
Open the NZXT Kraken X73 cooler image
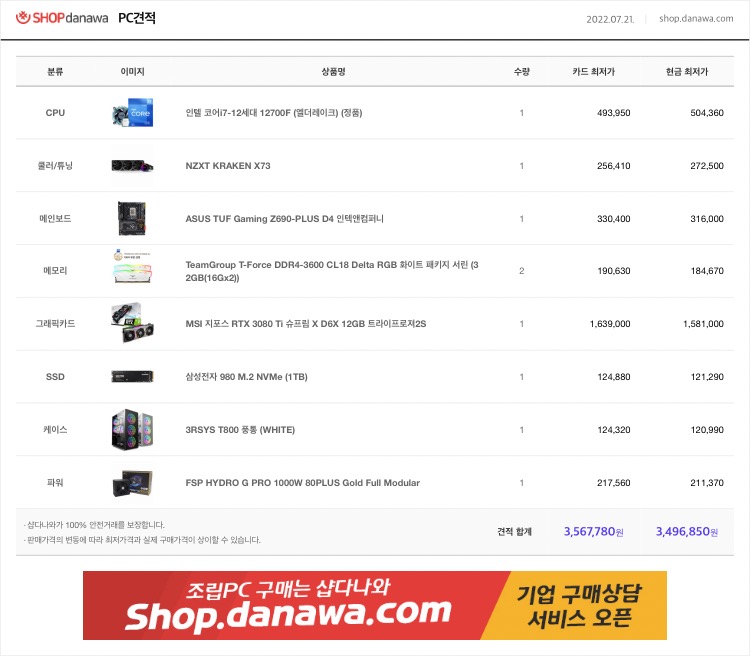pos(132,166)
